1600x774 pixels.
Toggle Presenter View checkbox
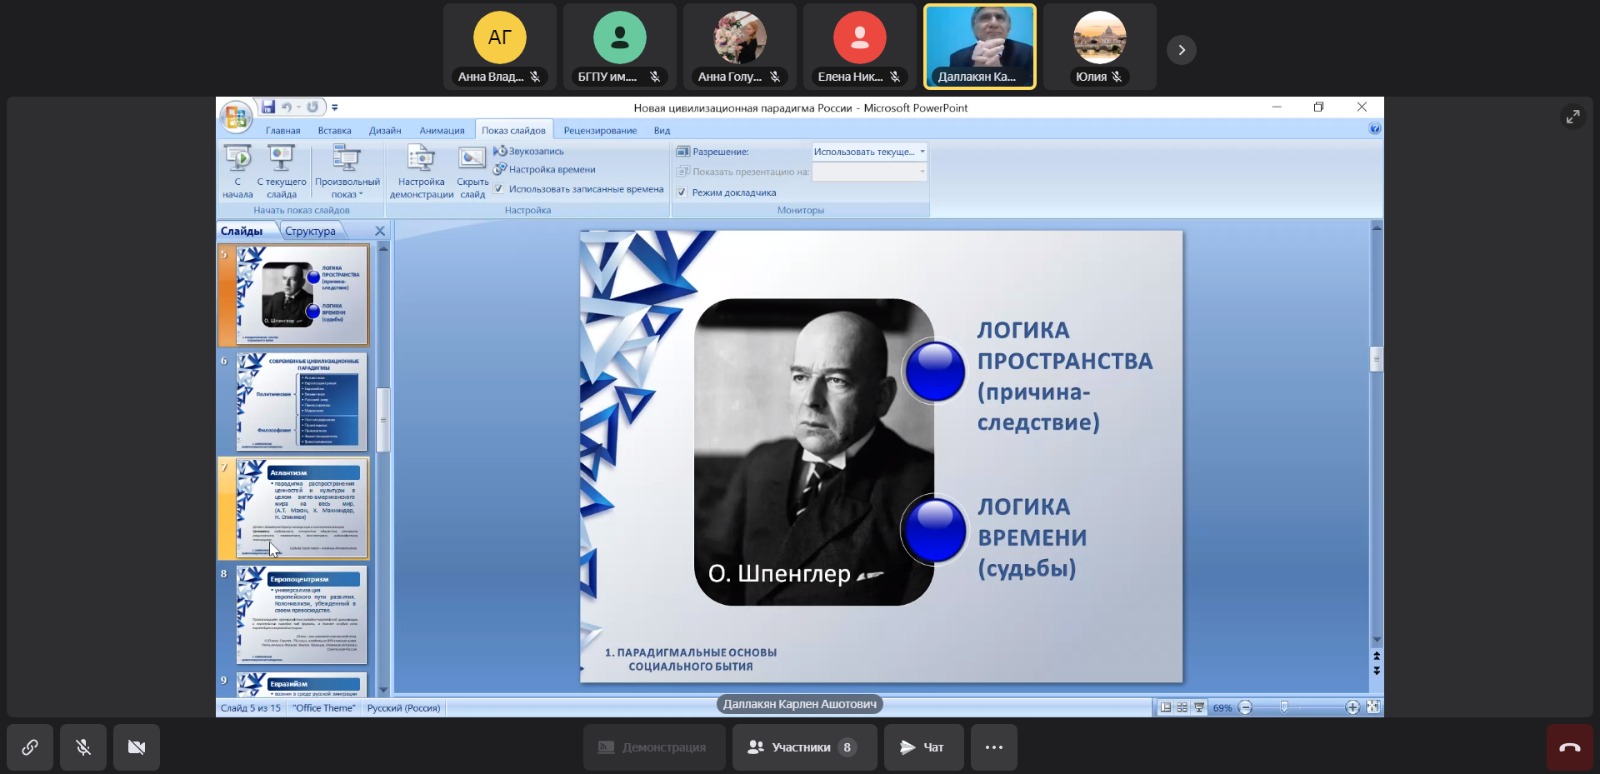[x=682, y=192]
